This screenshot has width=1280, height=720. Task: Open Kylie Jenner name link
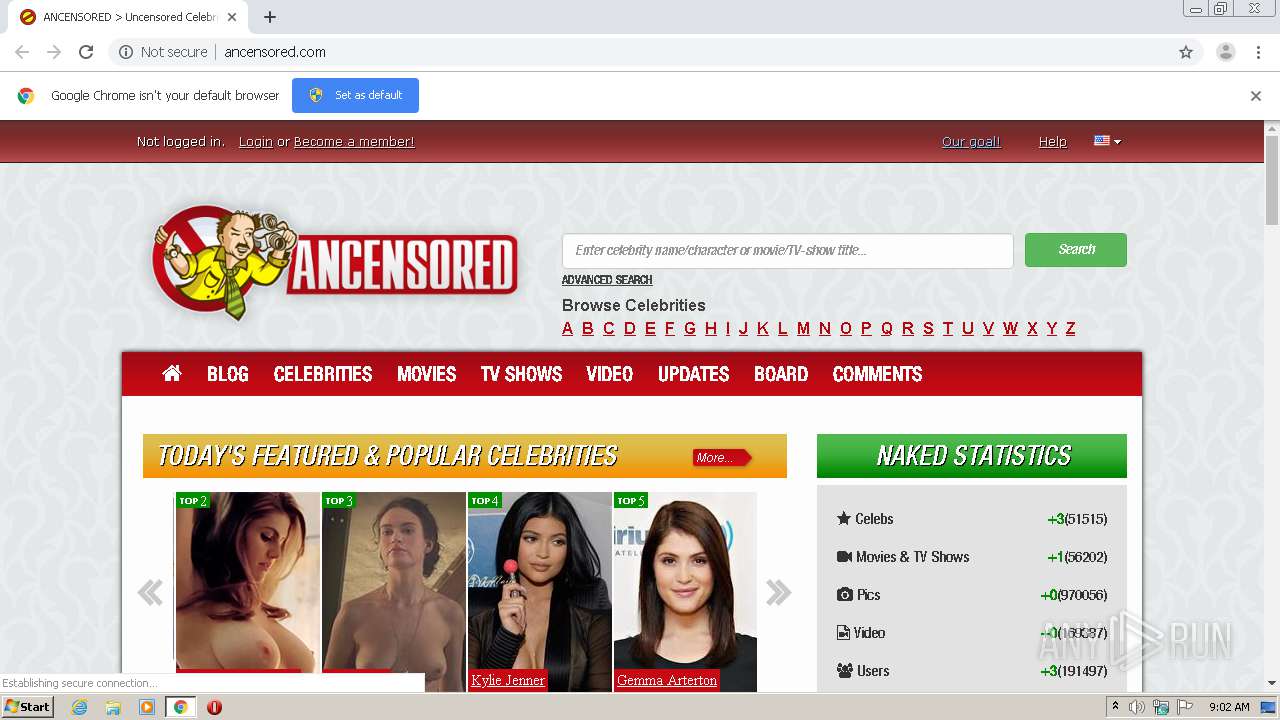(508, 680)
